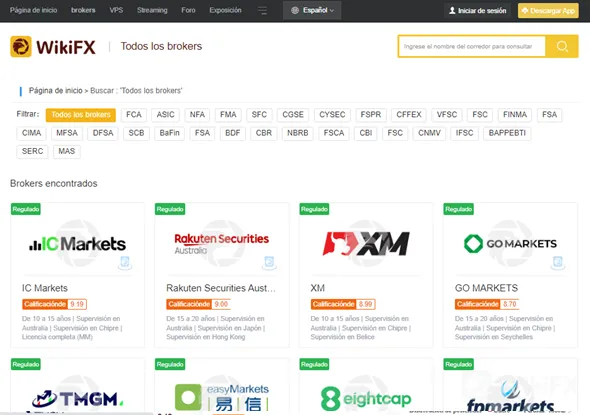Filter brokers by SCB
The width and height of the screenshot is (590, 415).
click(136, 133)
